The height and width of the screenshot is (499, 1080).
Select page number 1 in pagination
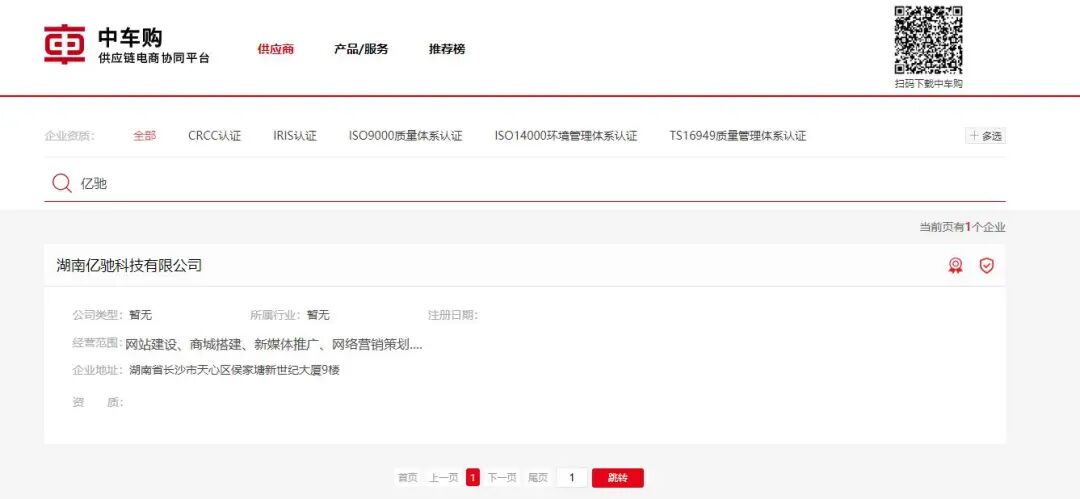pyautogui.click(x=472, y=478)
